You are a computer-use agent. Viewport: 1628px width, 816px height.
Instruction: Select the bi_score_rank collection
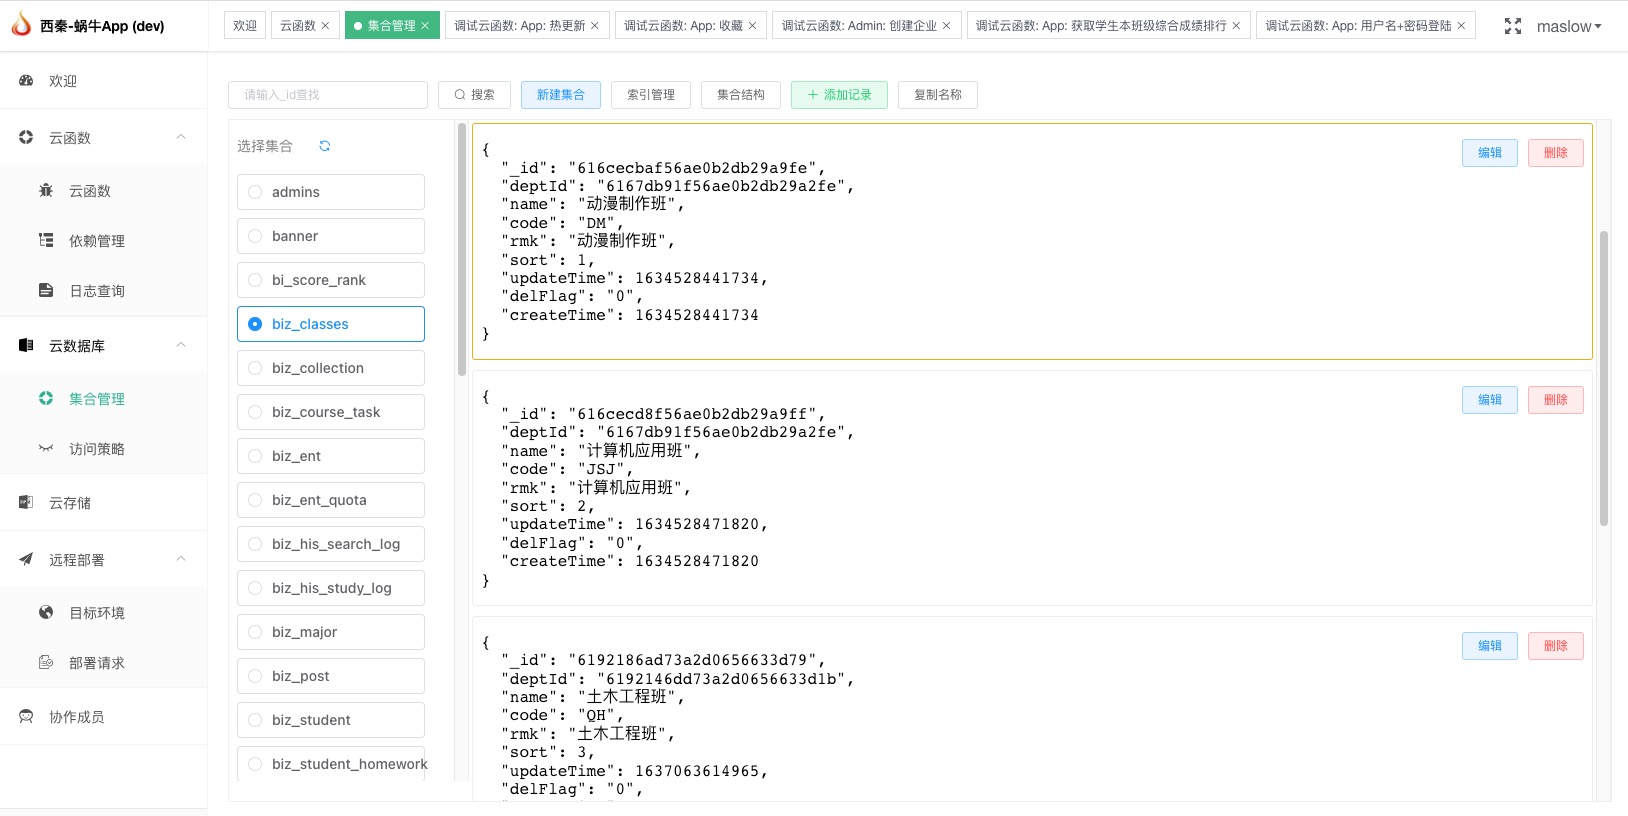(331, 280)
